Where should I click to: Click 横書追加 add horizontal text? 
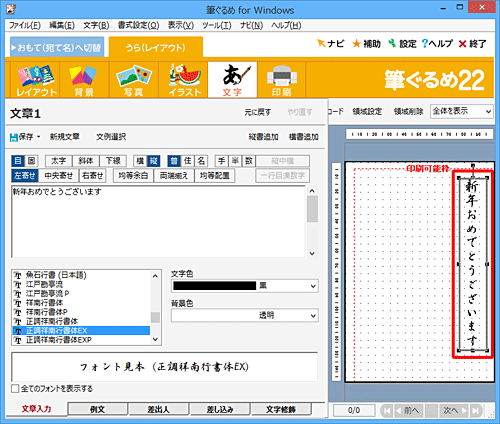pyautogui.click(x=304, y=137)
